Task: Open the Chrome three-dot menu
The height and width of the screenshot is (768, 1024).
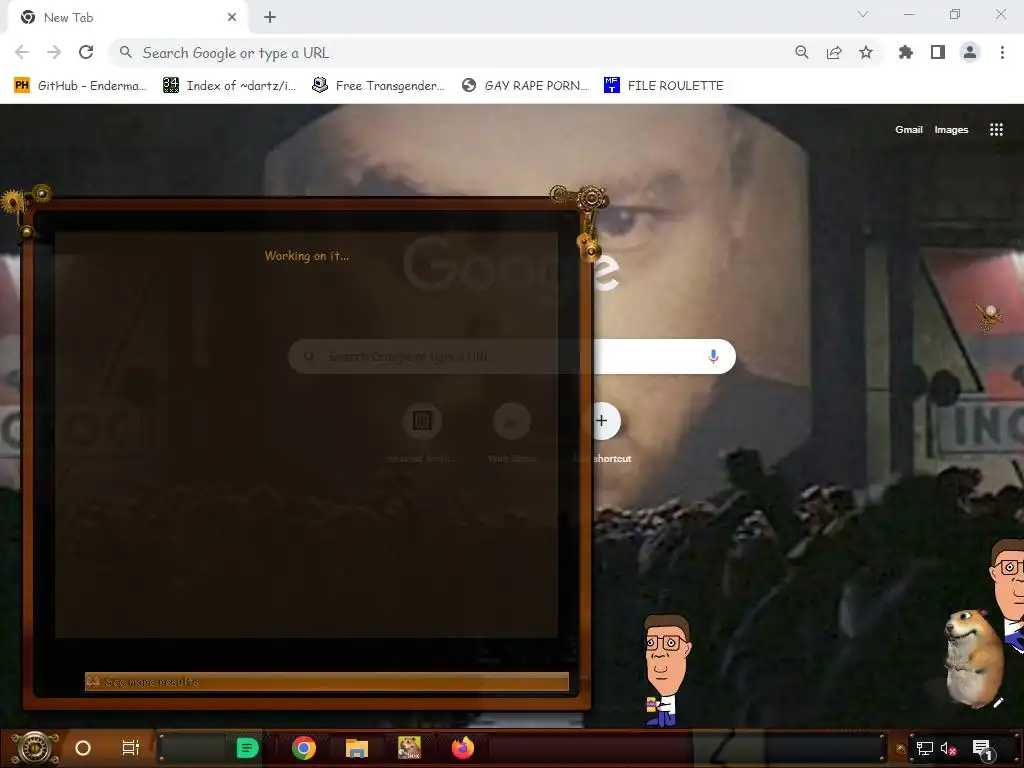Action: [1002, 52]
